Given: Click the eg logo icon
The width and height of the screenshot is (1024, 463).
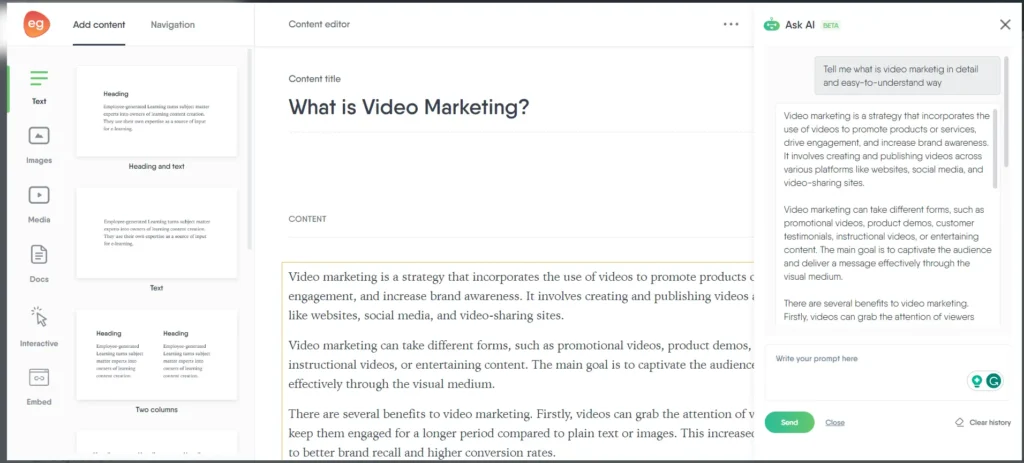Looking at the screenshot, I should (37, 24).
